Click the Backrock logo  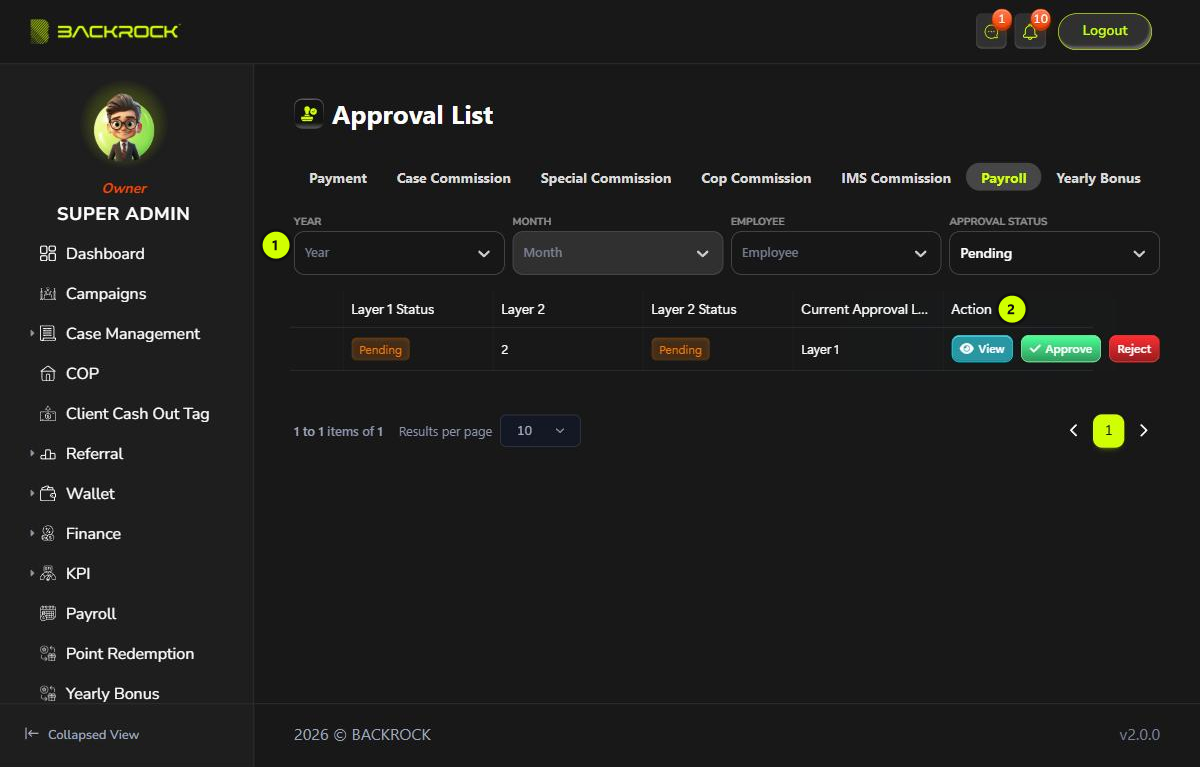pyautogui.click(x=105, y=31)
